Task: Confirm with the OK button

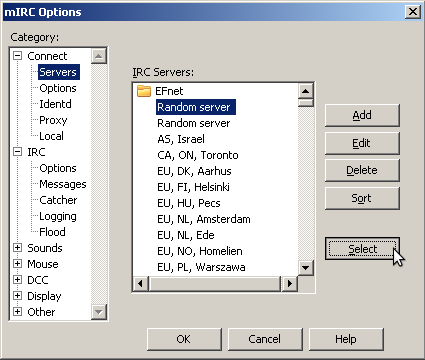Action: coord(184,339)
